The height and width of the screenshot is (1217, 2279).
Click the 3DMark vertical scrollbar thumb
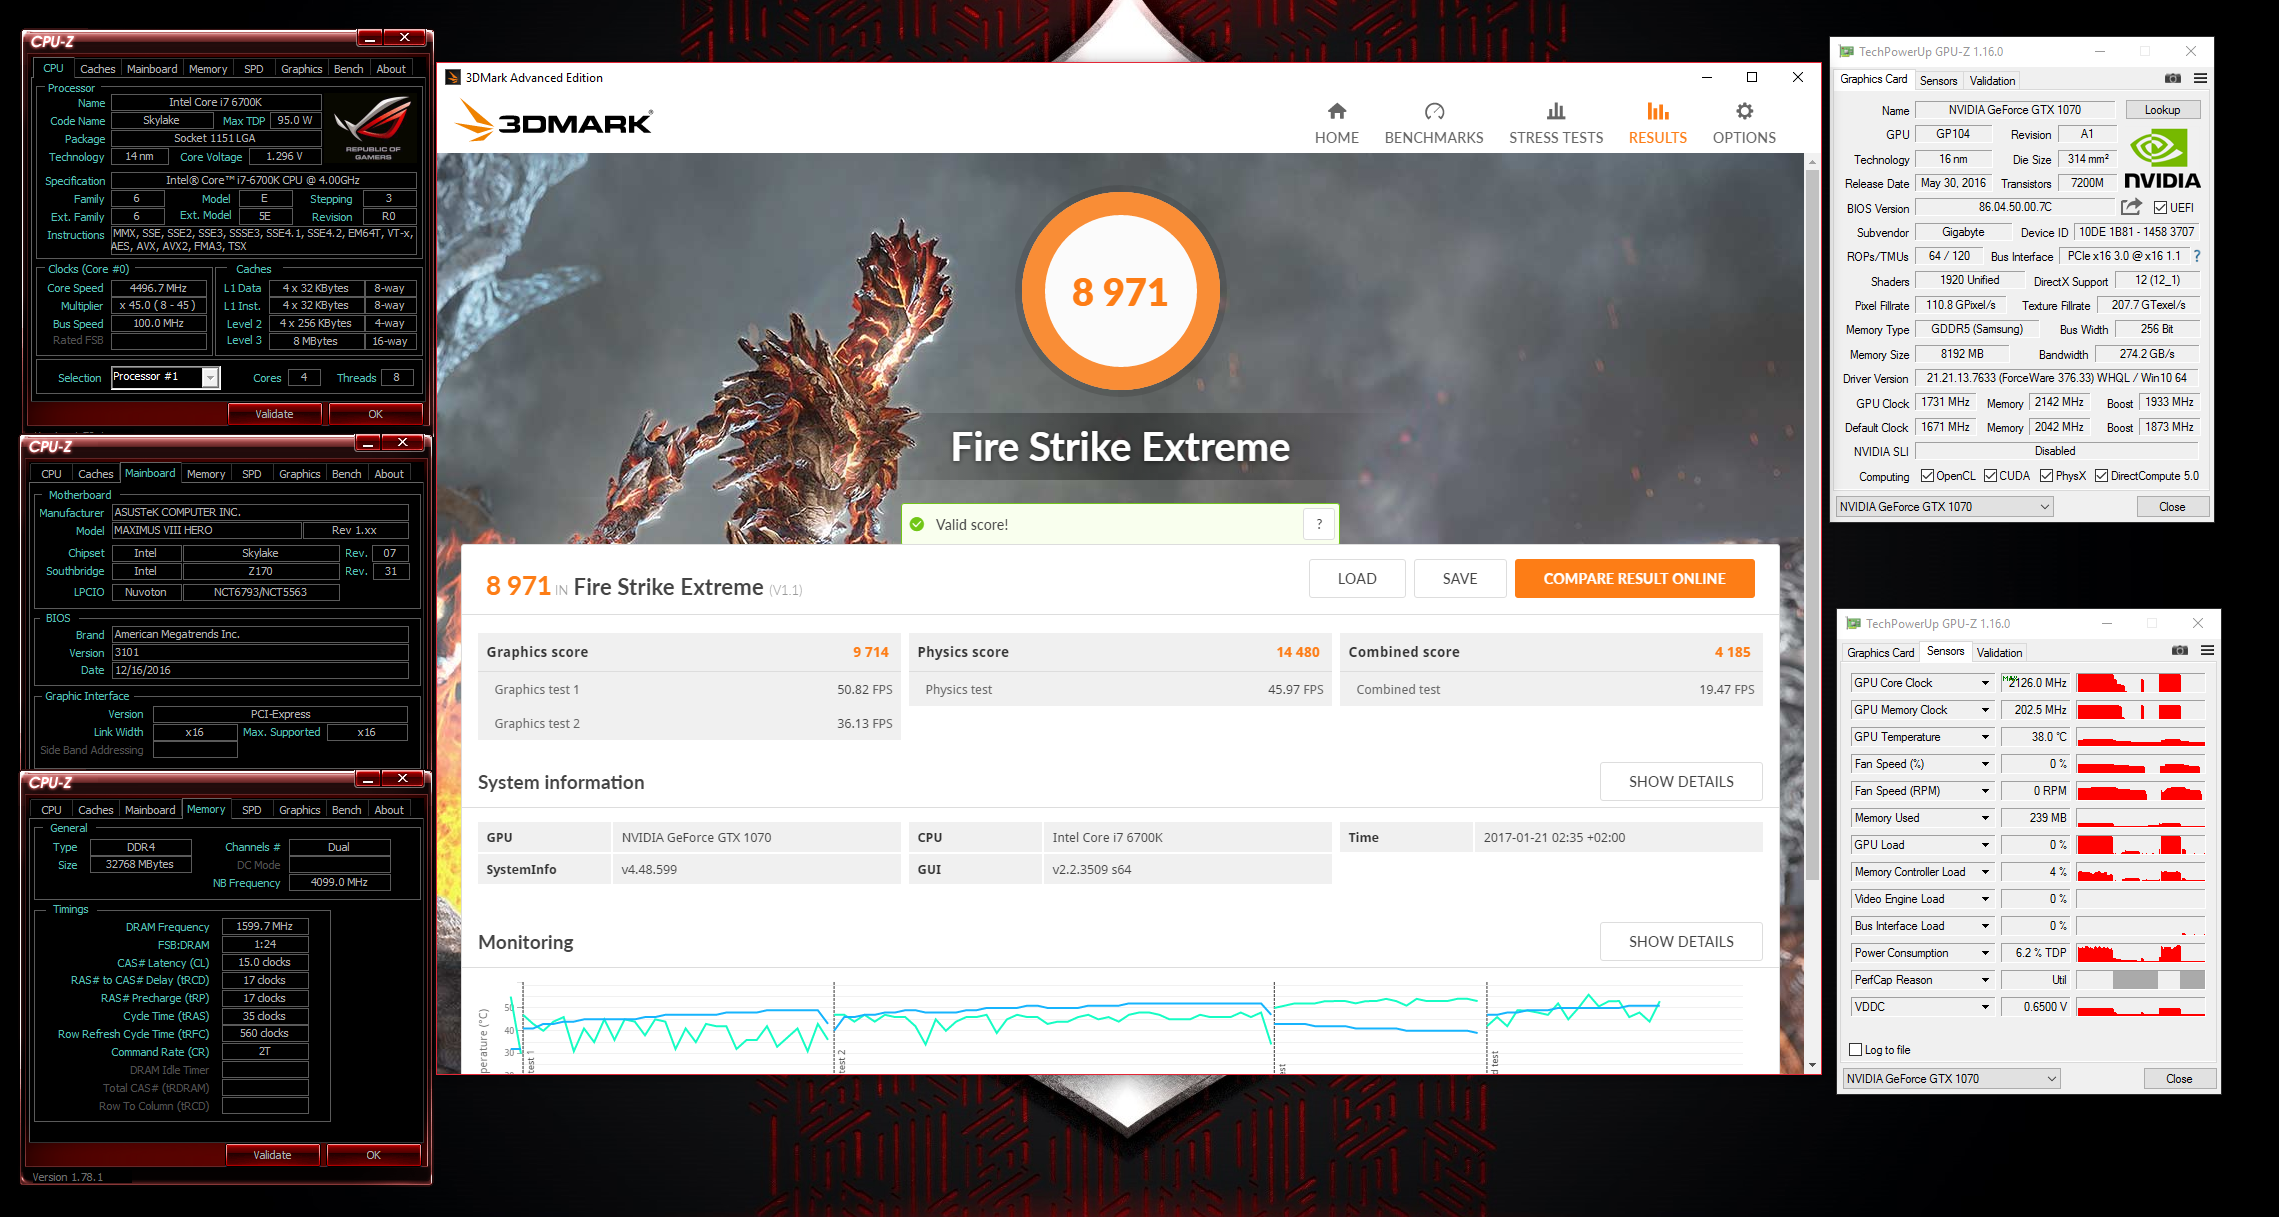1812,524
